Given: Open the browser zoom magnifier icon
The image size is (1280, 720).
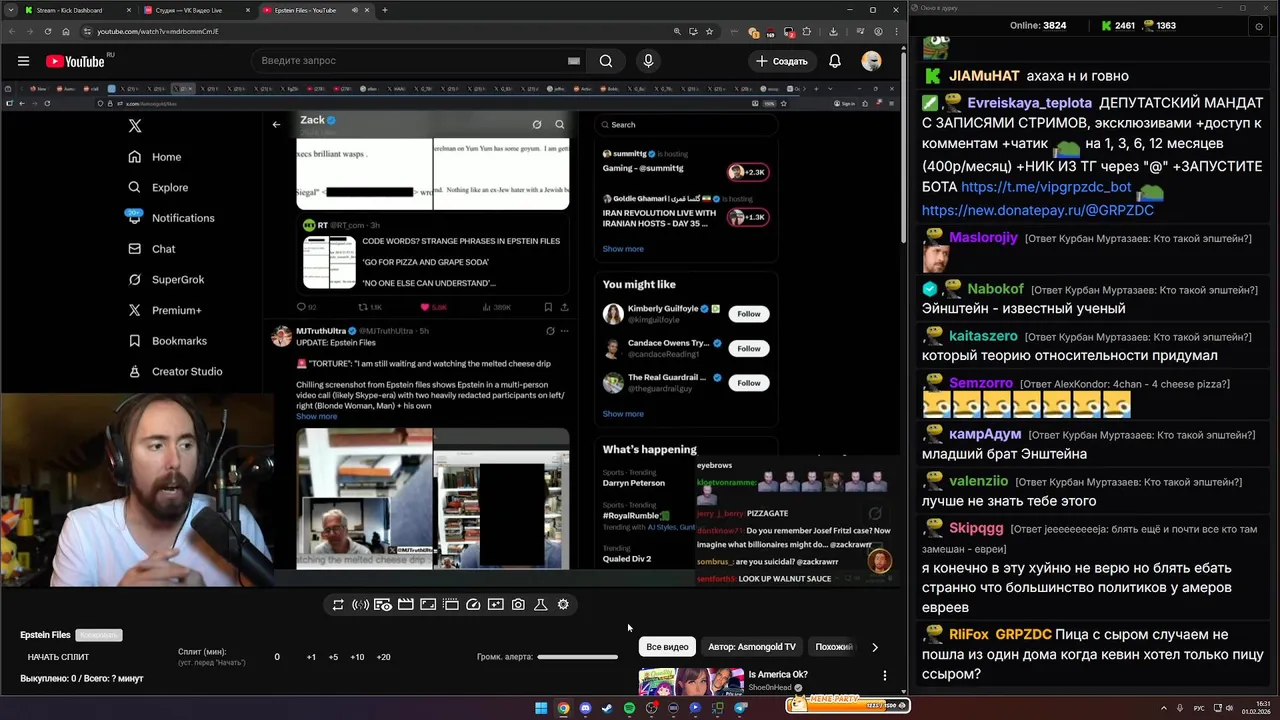Looking at the screenshot, I should click(677, 31).
